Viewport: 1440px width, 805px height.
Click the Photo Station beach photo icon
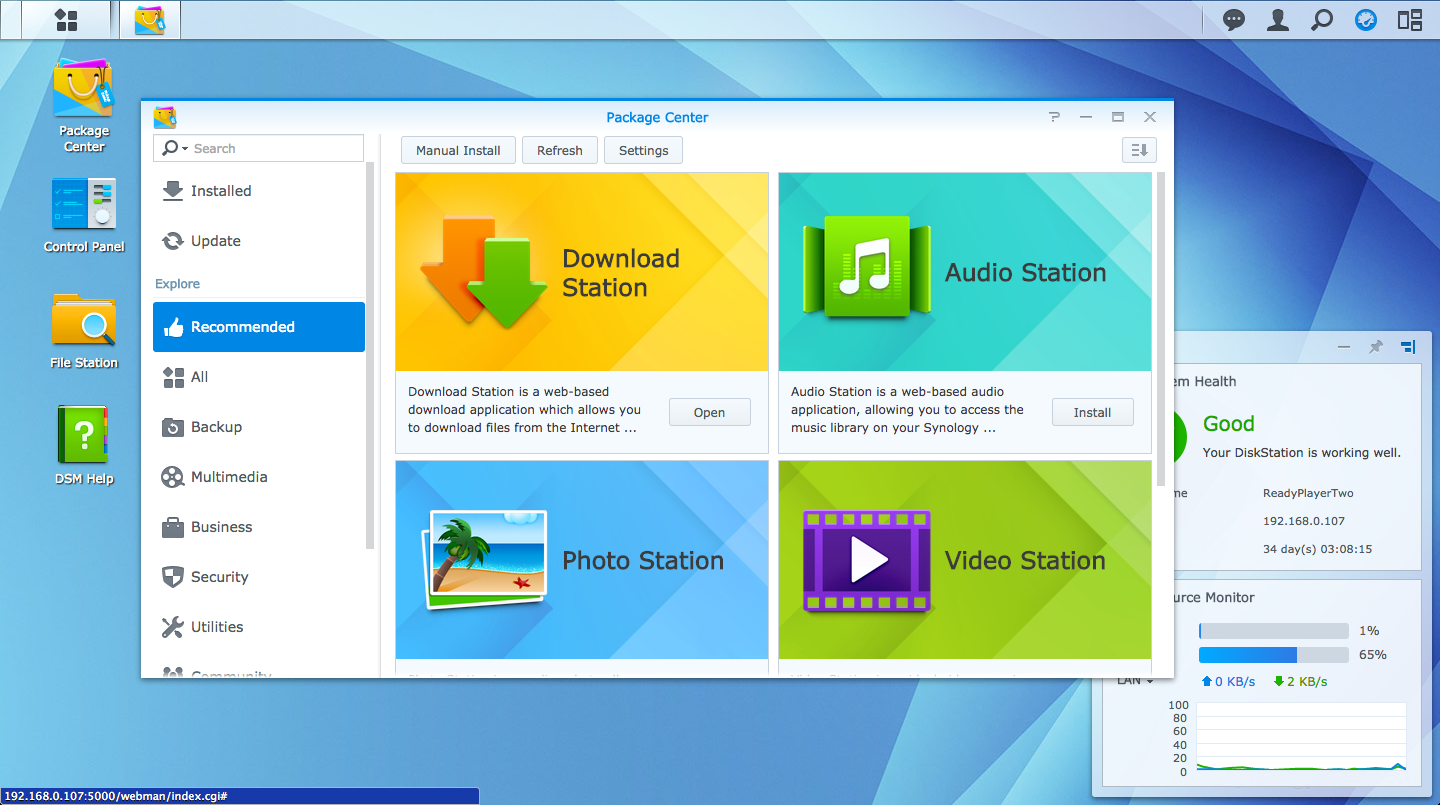tap(484, 560)
